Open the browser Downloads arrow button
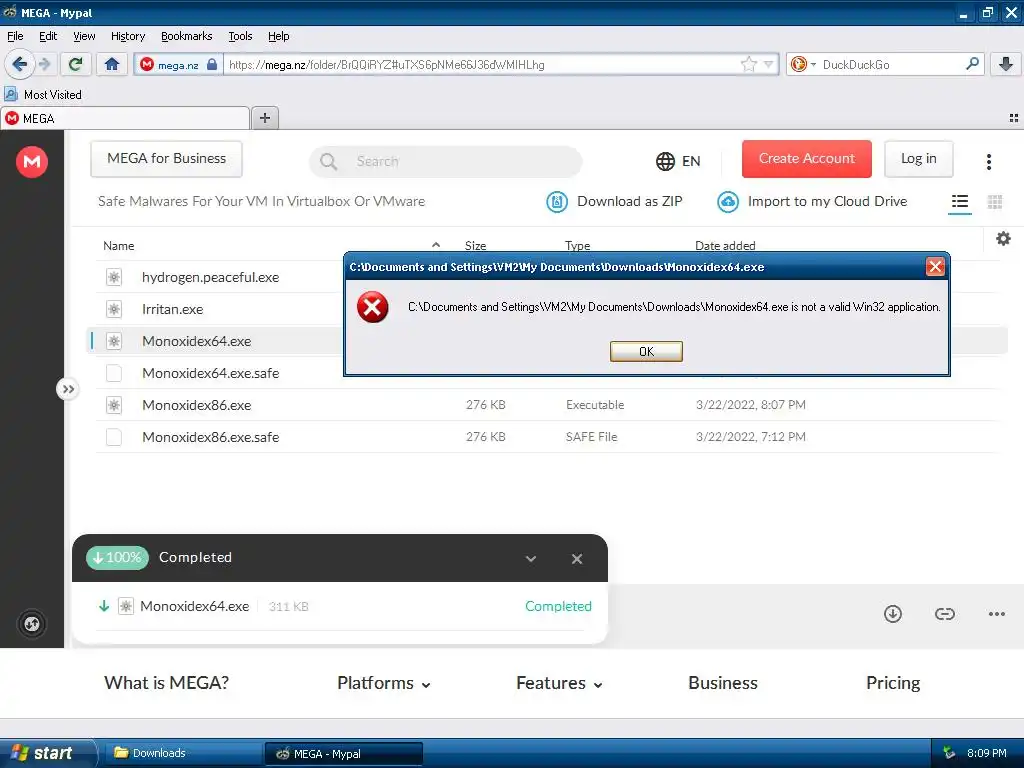 (1006, 64)
